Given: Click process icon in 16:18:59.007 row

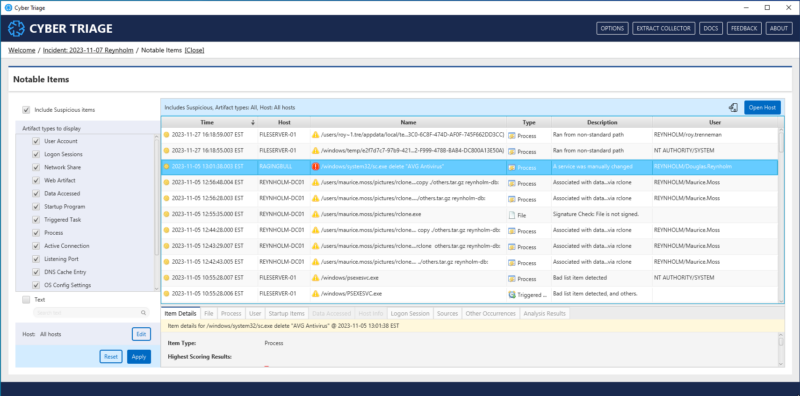Looking at the screenshot, I should [x=511, y=136].
